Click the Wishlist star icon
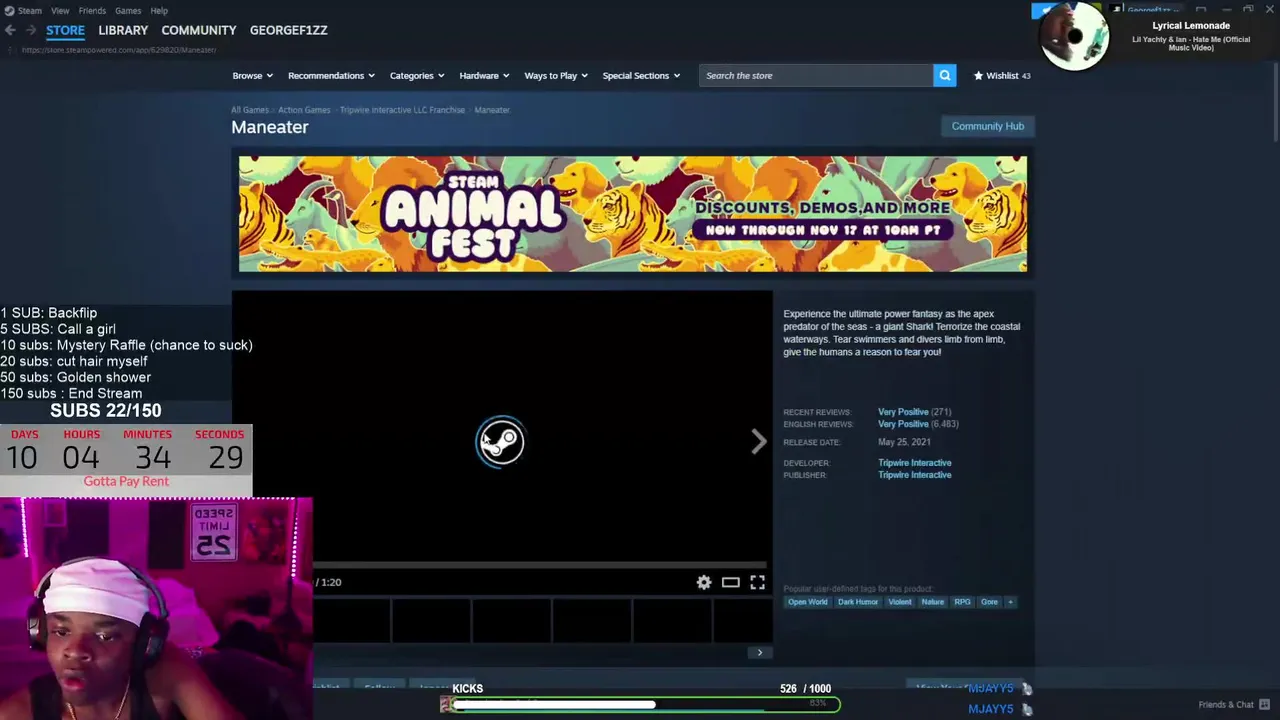Viewport: 1280px width, 720px height. pyautogui.click(x=978, y=75)
